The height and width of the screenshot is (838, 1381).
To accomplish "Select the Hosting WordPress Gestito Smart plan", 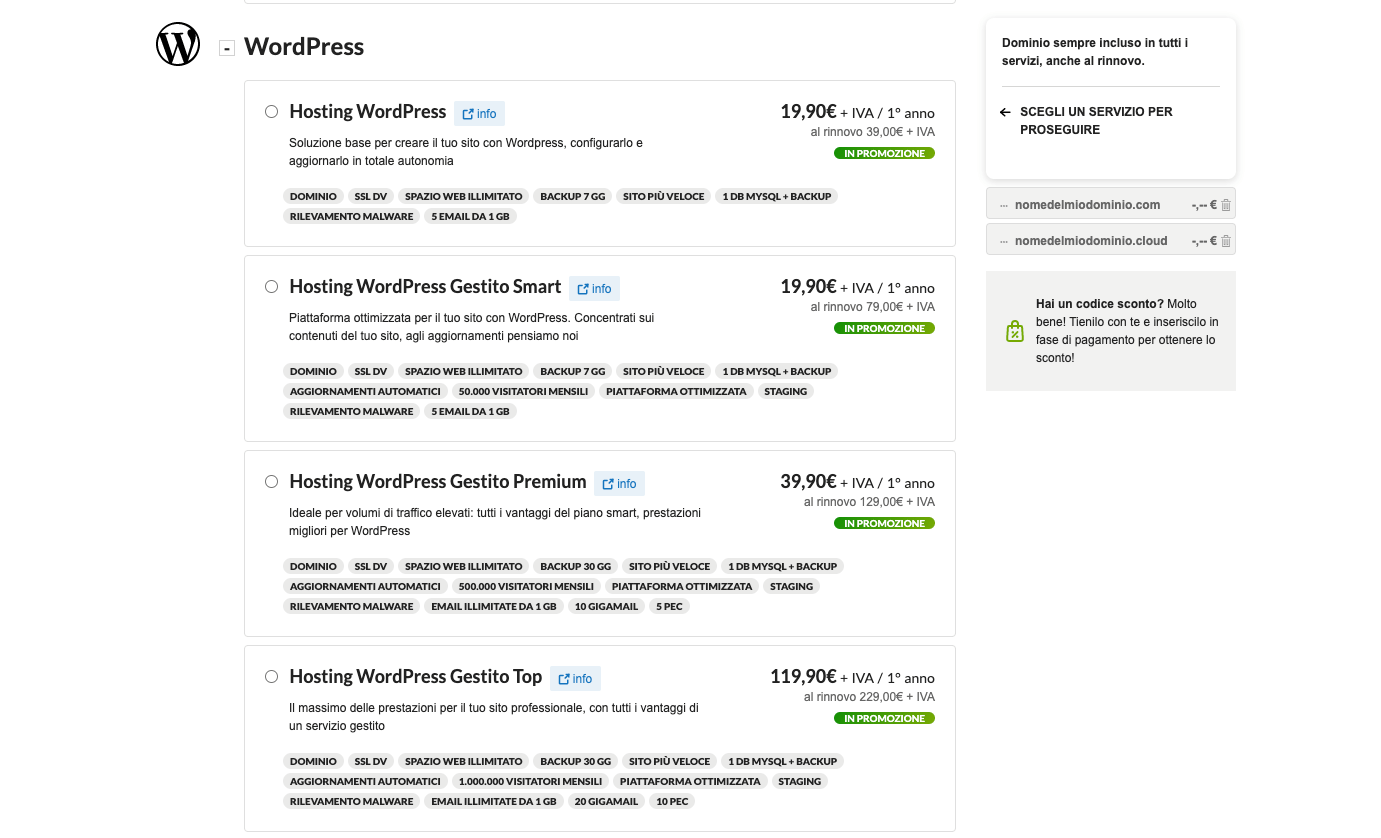I will (x=271, y=286).
